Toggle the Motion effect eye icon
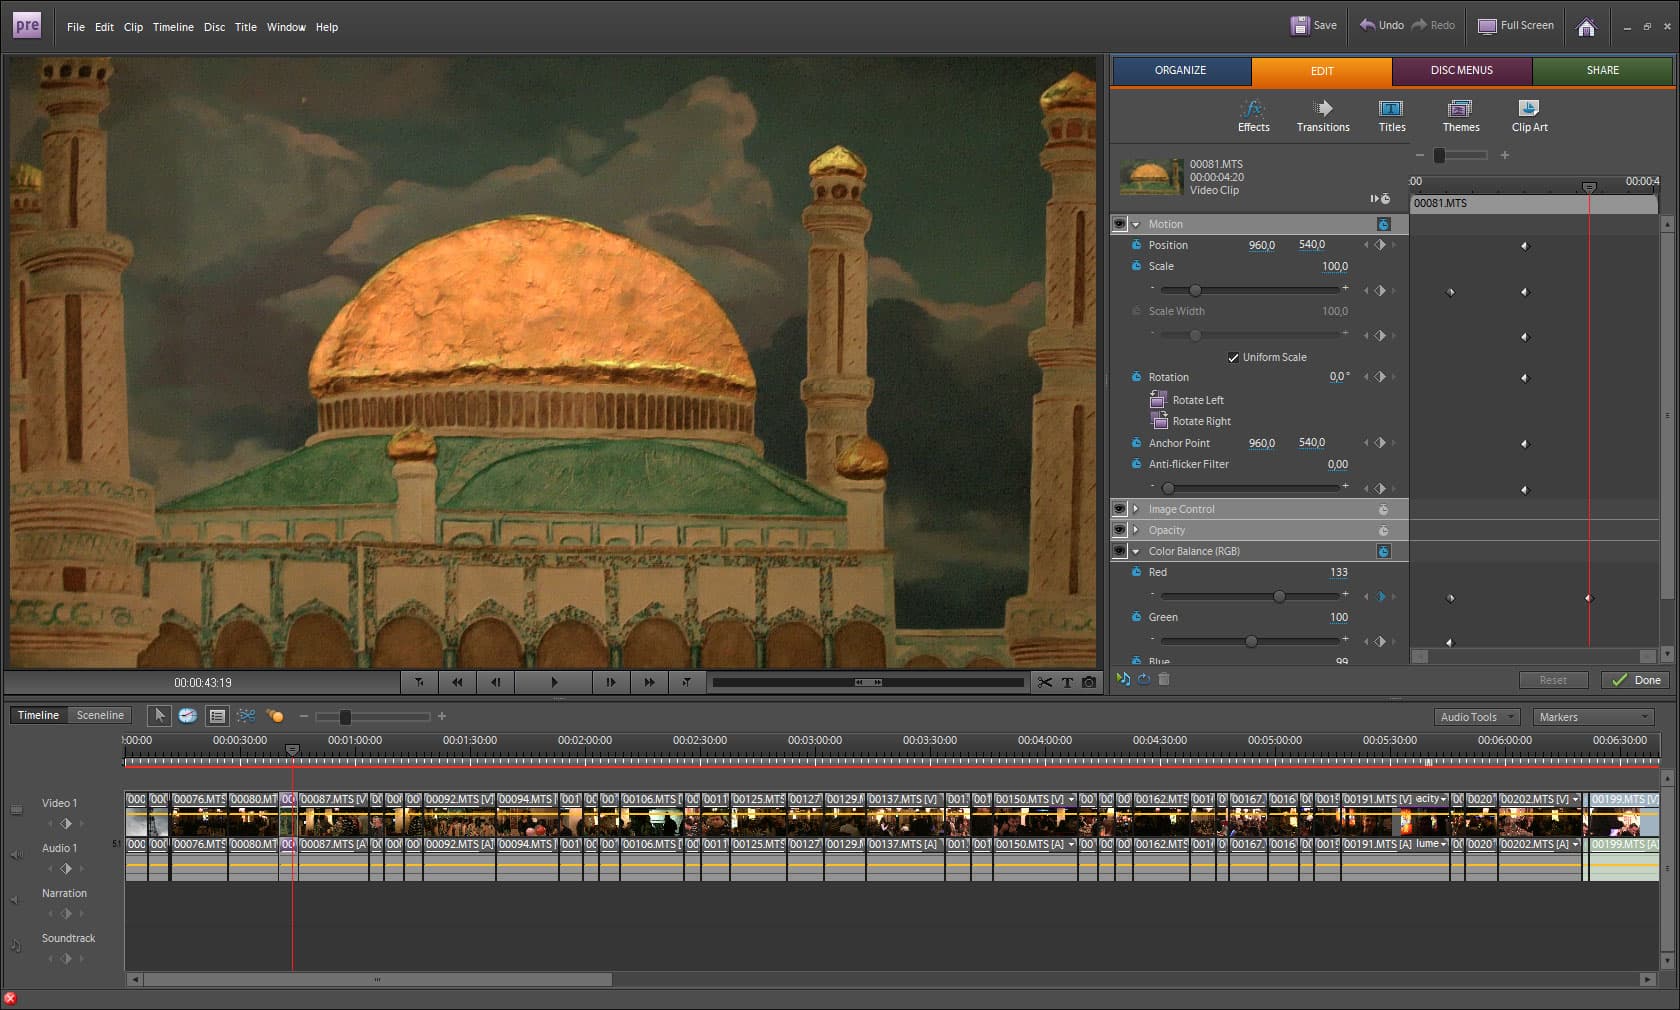 pyautogui.click(x=1120, y=224)
